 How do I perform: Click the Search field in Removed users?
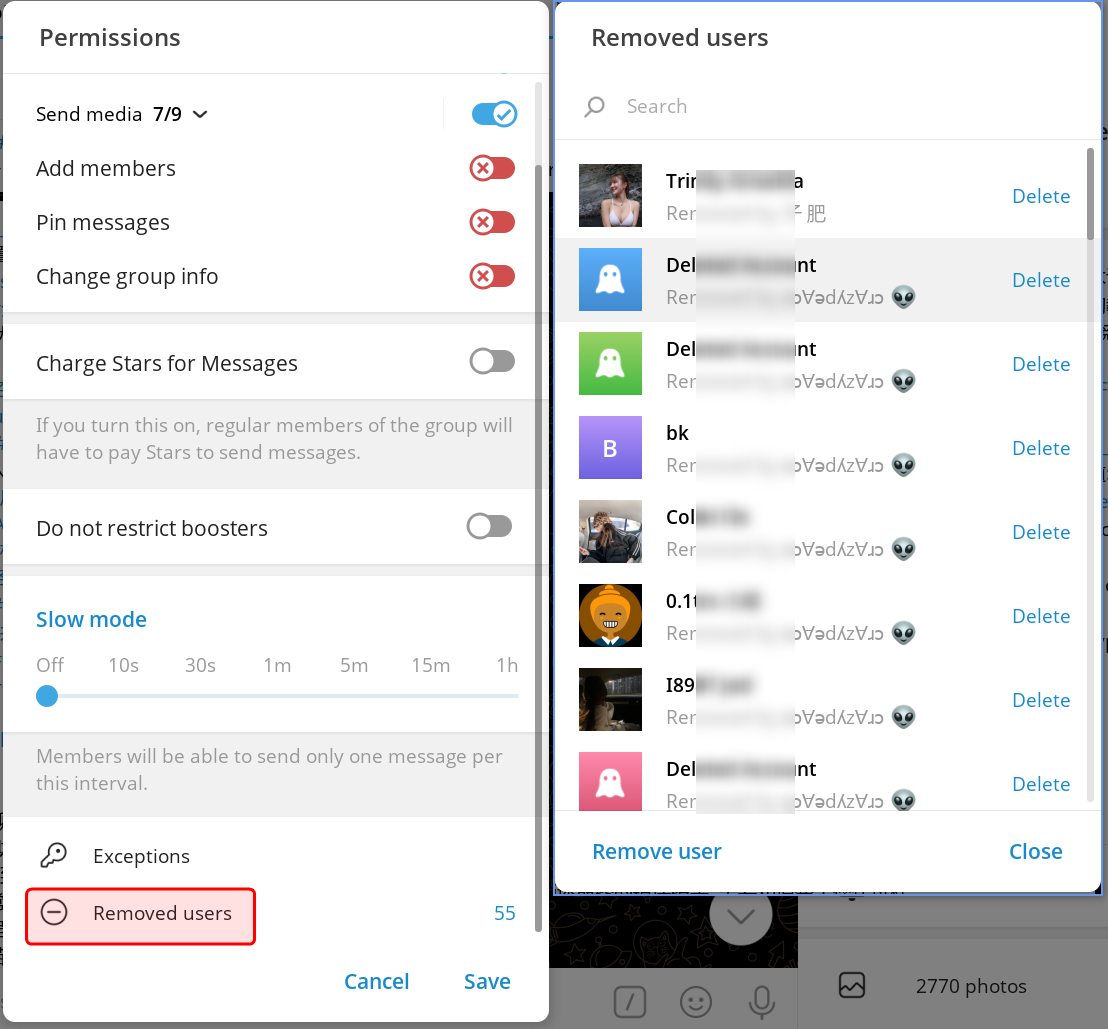840,107
